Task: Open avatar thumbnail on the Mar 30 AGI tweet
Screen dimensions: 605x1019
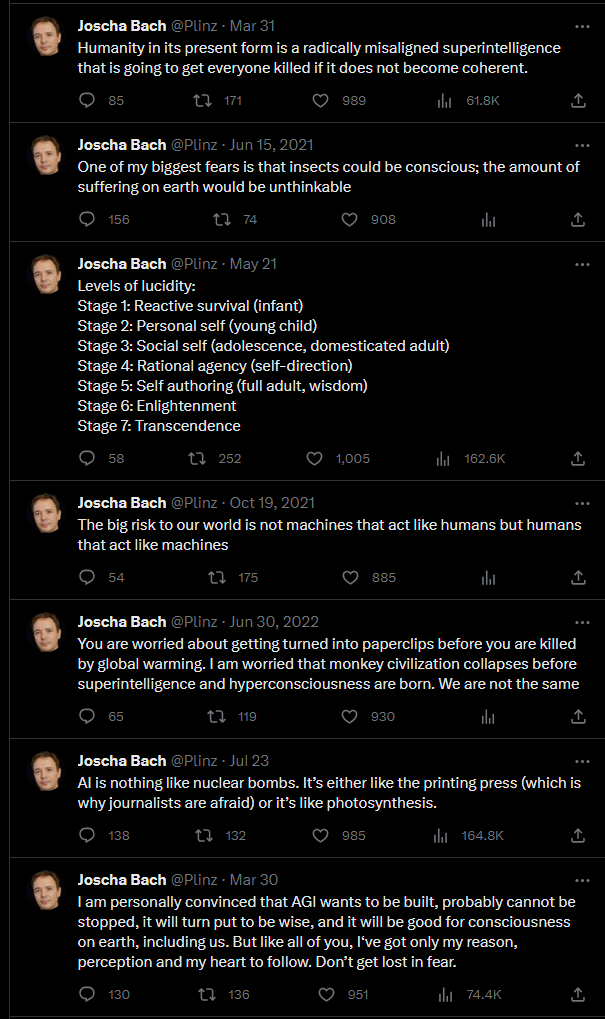Action: pyautogui.click(x=47, y=890)
